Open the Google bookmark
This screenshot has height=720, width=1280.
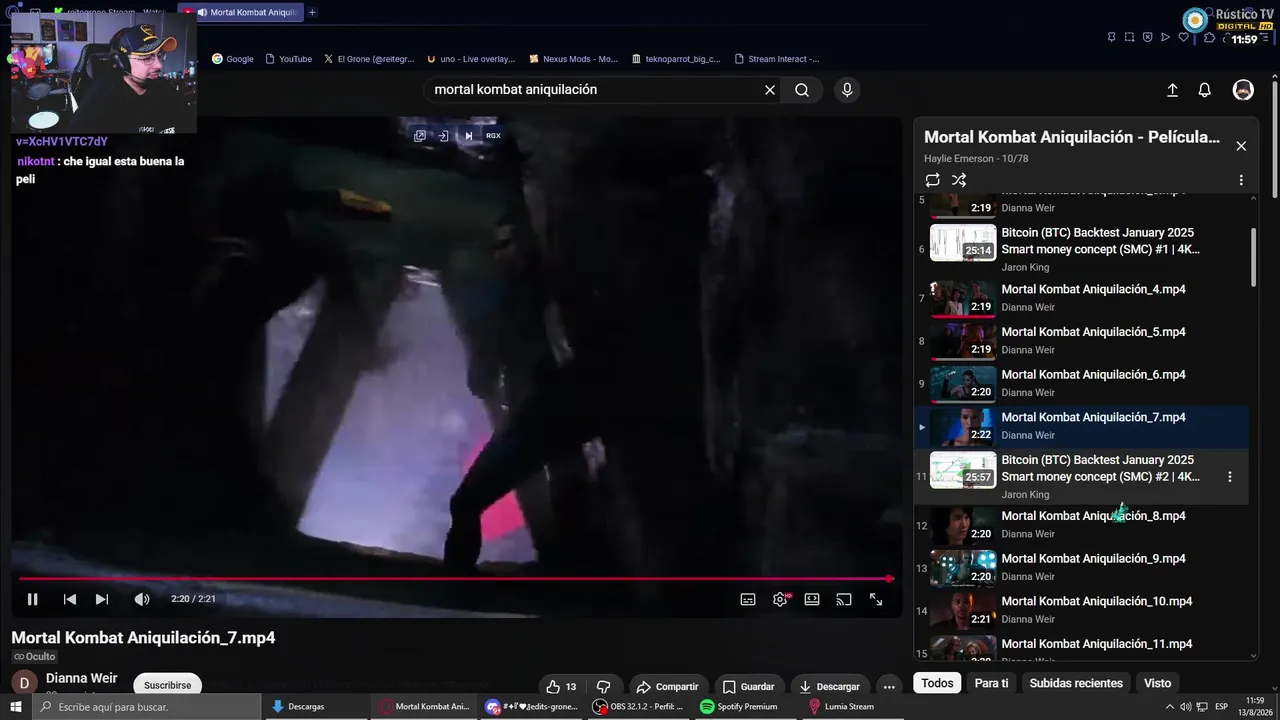(x=233, y=59)
